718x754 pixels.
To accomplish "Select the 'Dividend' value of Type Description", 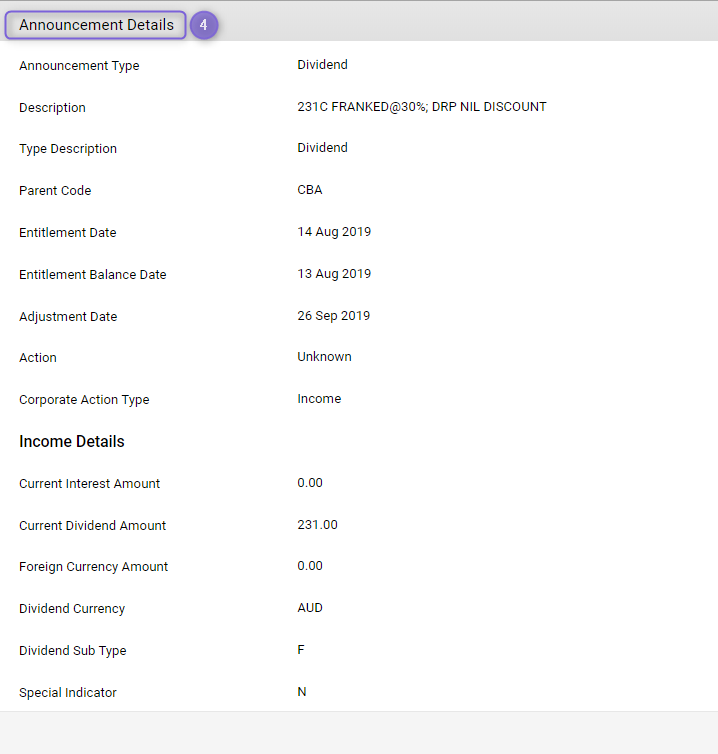I will pos(322,148).
